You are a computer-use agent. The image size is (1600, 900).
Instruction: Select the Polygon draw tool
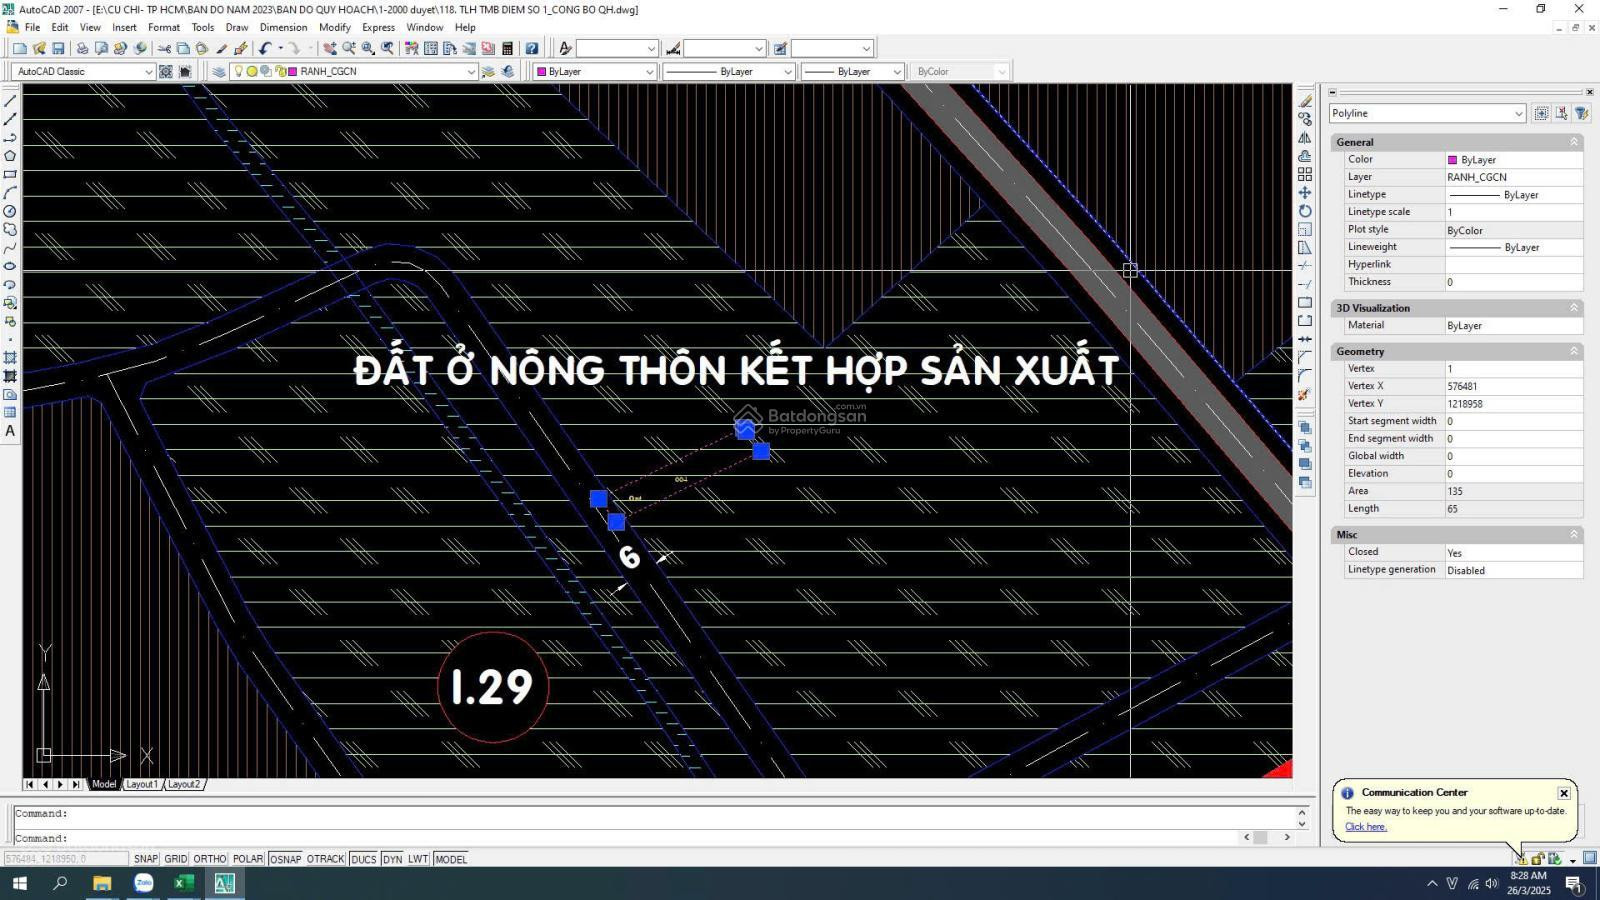tap(10, 156)
